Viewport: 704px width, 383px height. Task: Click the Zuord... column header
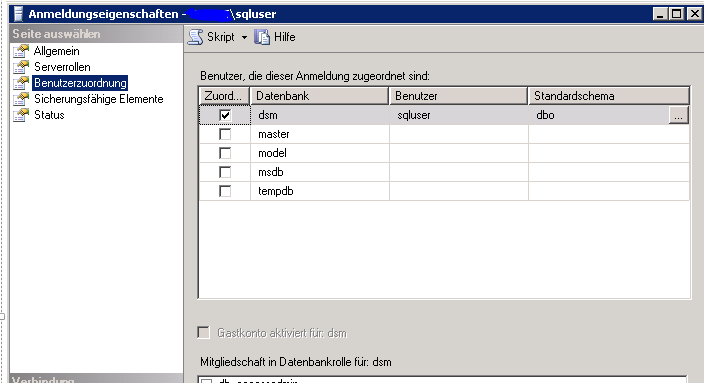click(x=224, y=96)
